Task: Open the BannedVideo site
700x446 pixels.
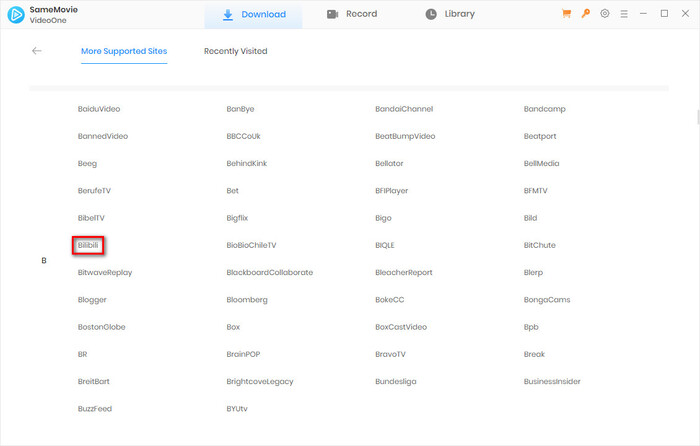Action: tap(103, 136)
